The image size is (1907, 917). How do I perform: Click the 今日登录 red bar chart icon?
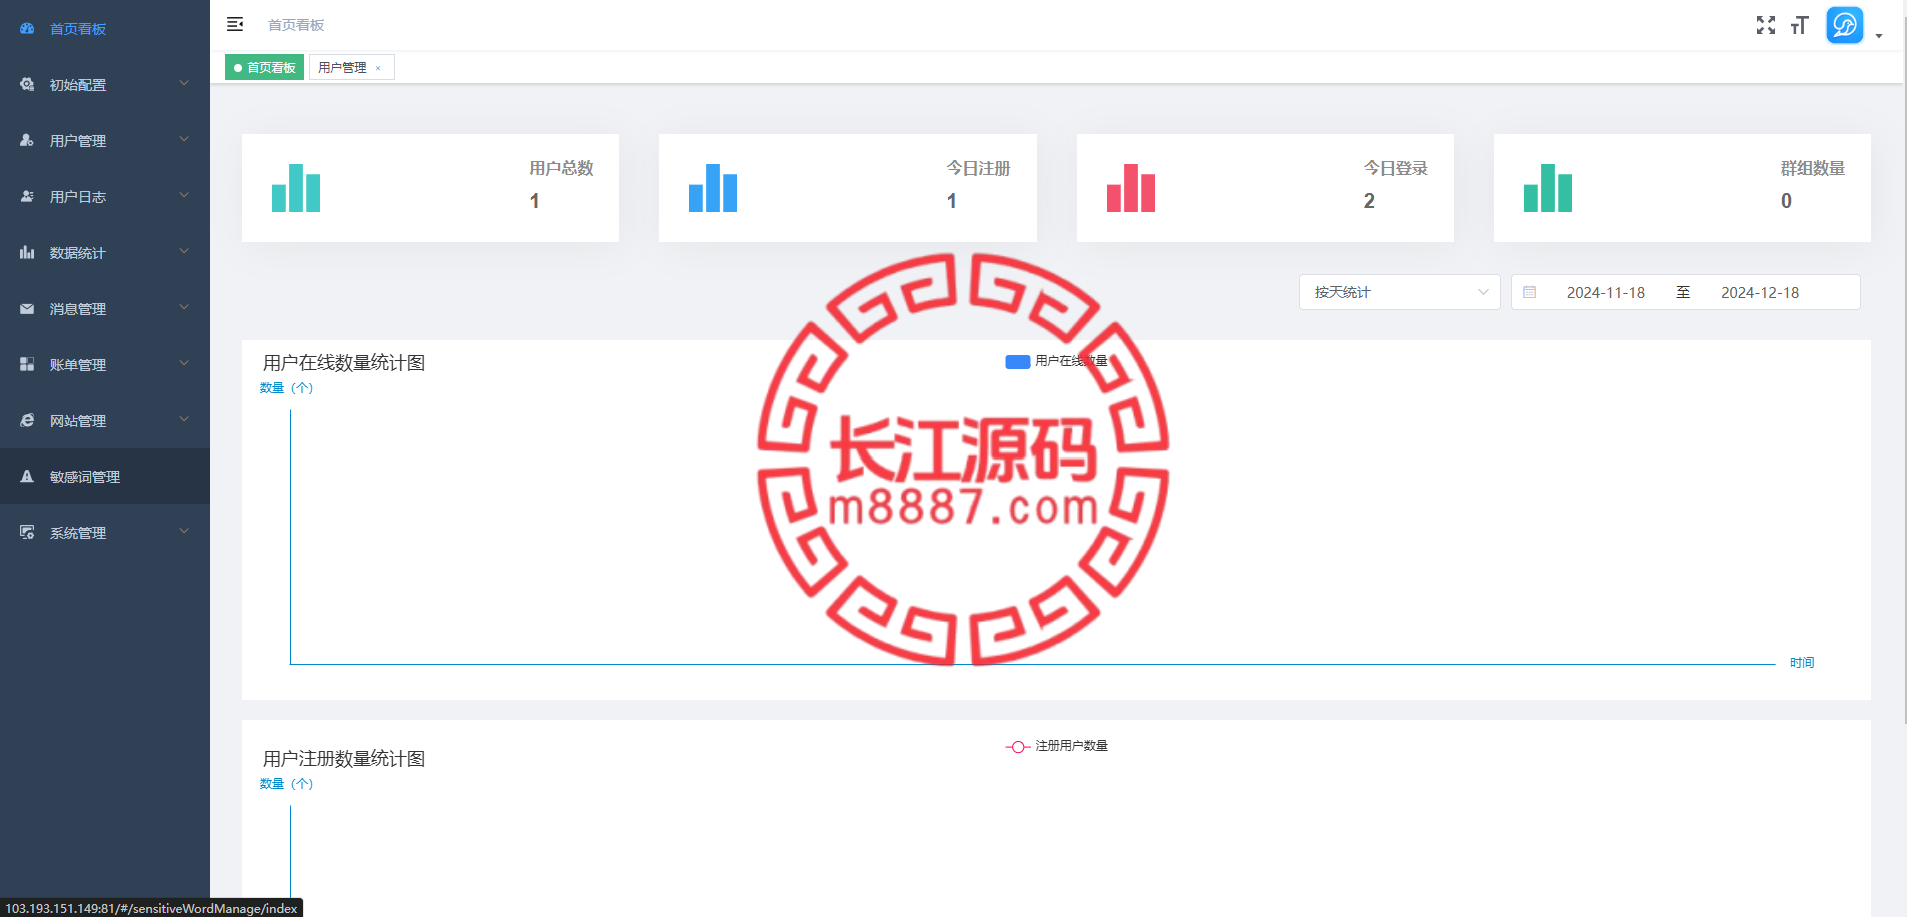(1131, 188)
